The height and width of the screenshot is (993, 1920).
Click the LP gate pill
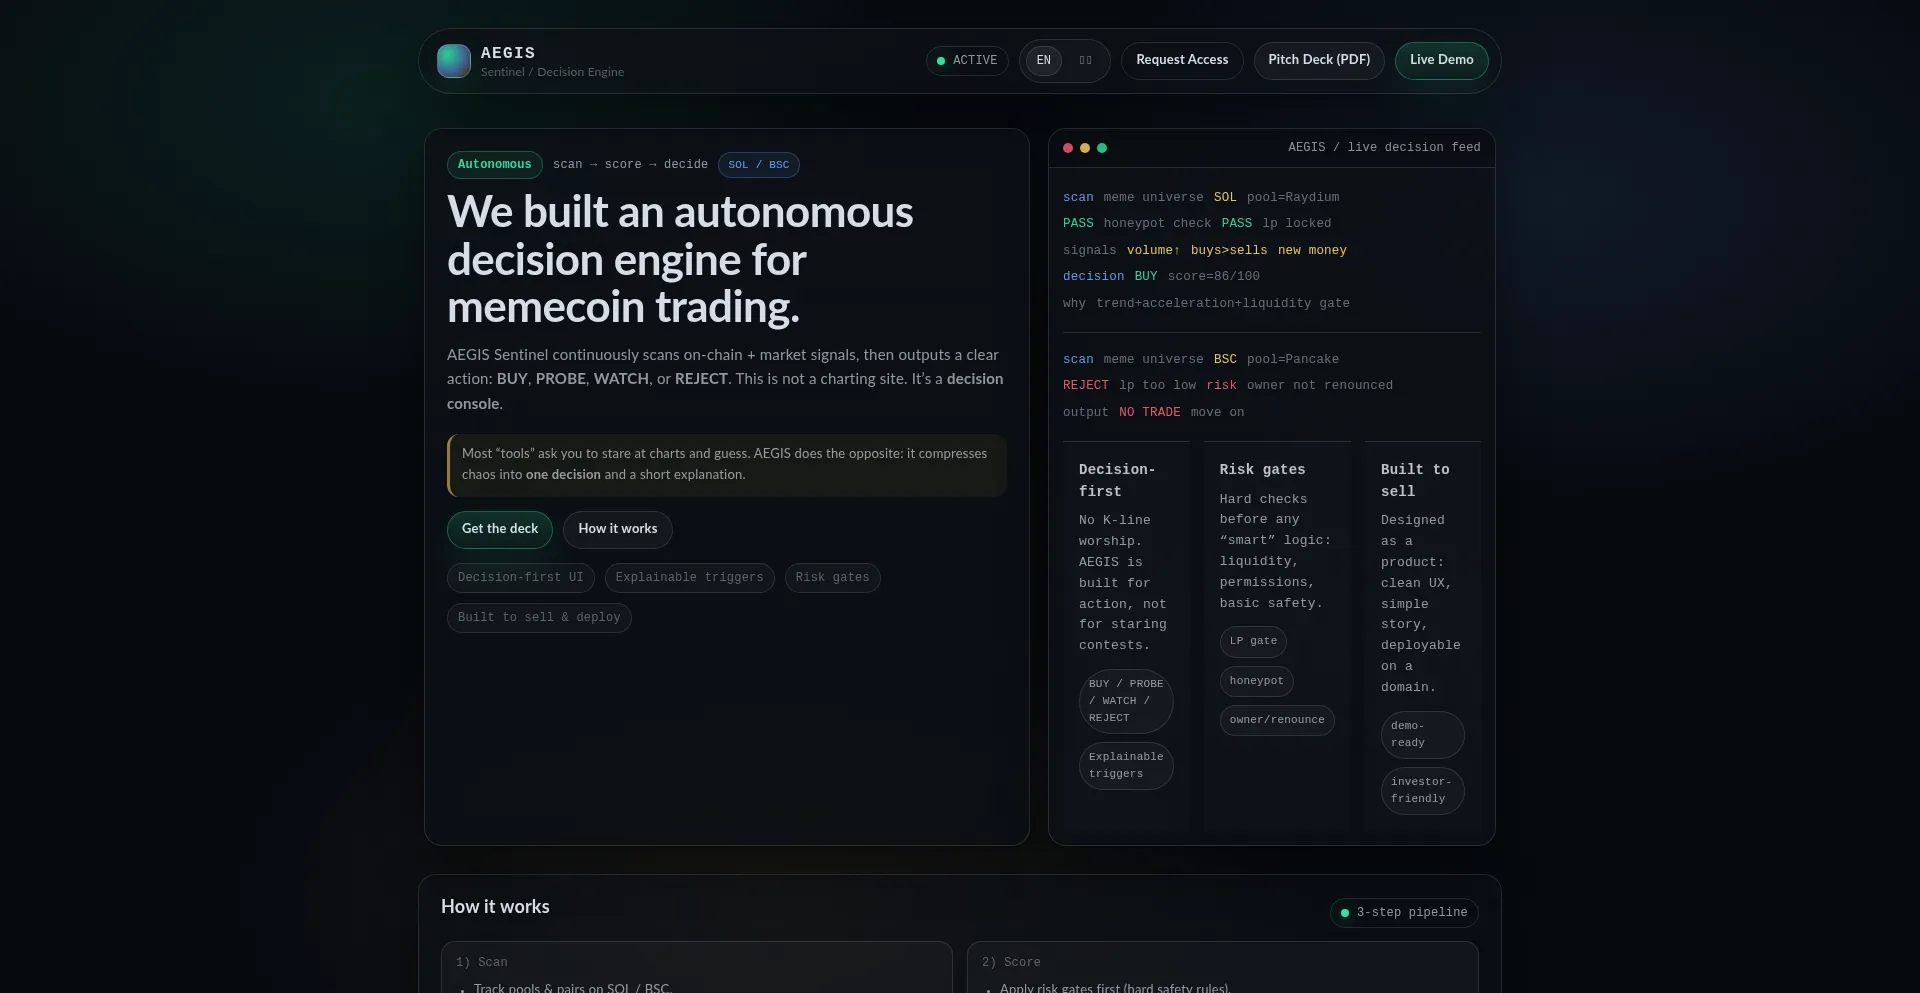click(1253, 641)
